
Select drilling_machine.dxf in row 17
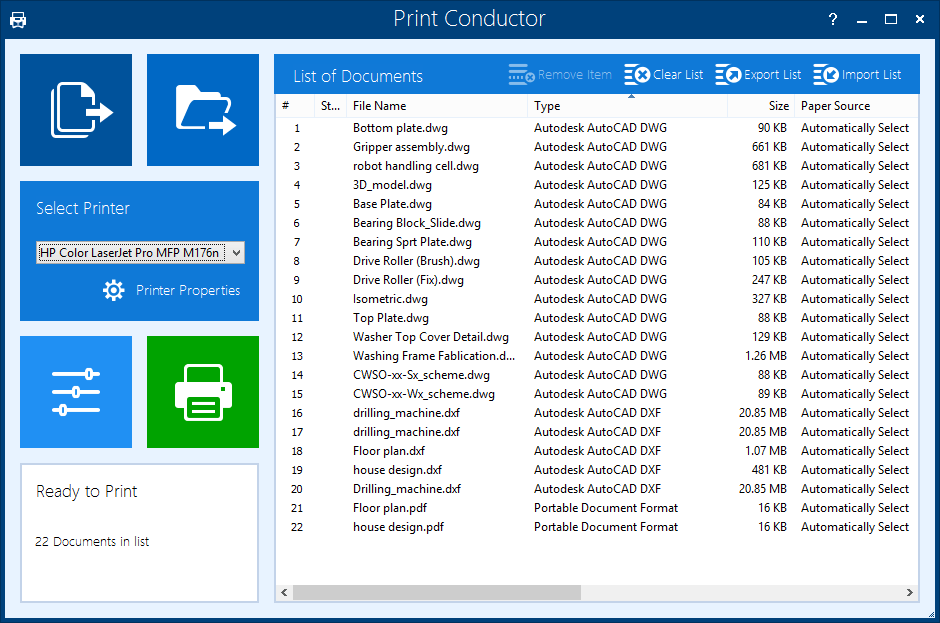406,432
